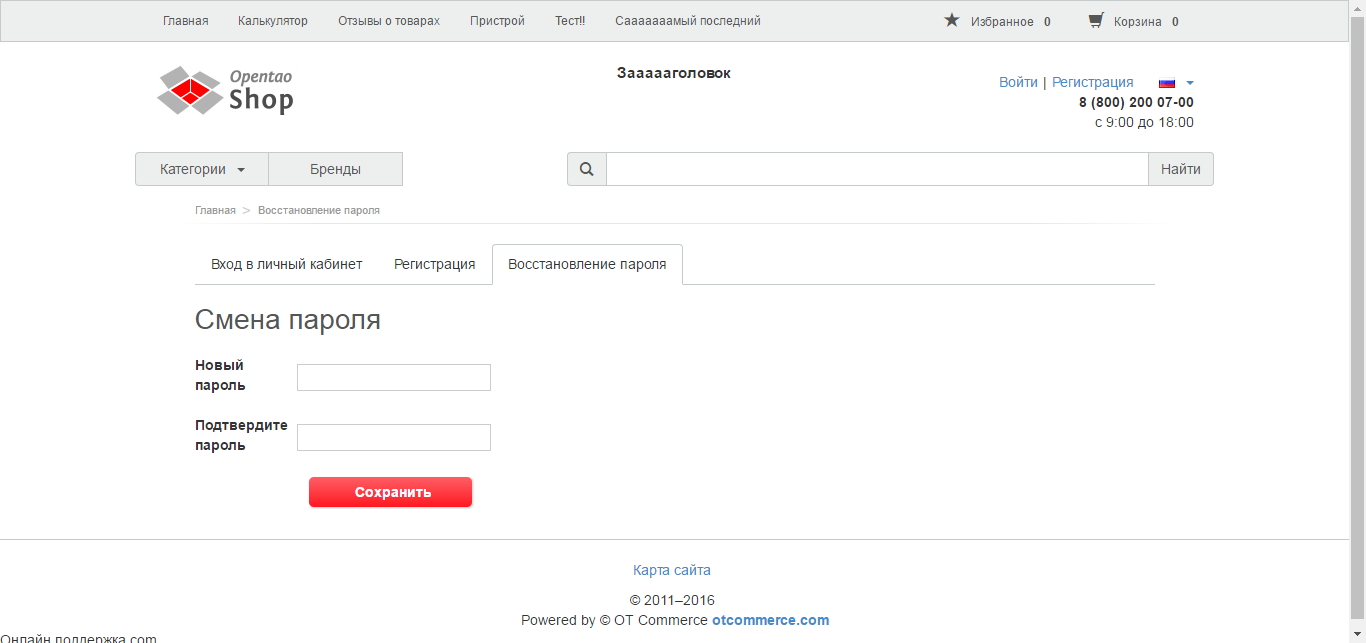1366x643 pixels.
Task: Click the Войти login link
Action: tap(1018, 82)
